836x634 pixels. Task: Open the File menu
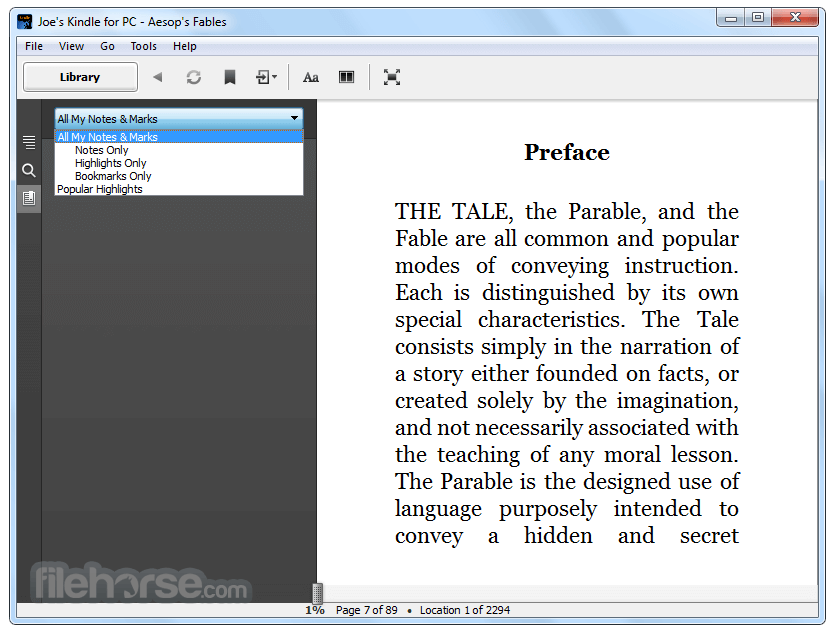34,46
